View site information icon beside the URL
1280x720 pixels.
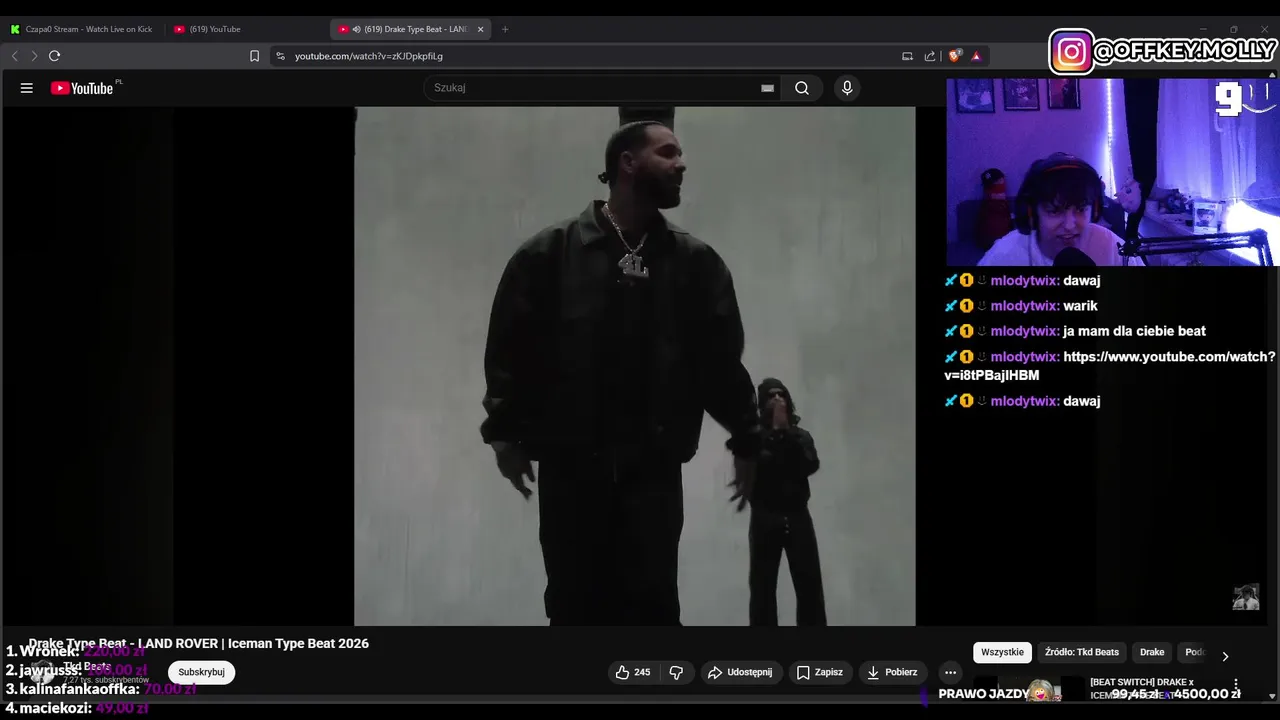pyautogui.click(x=281, y=56)
